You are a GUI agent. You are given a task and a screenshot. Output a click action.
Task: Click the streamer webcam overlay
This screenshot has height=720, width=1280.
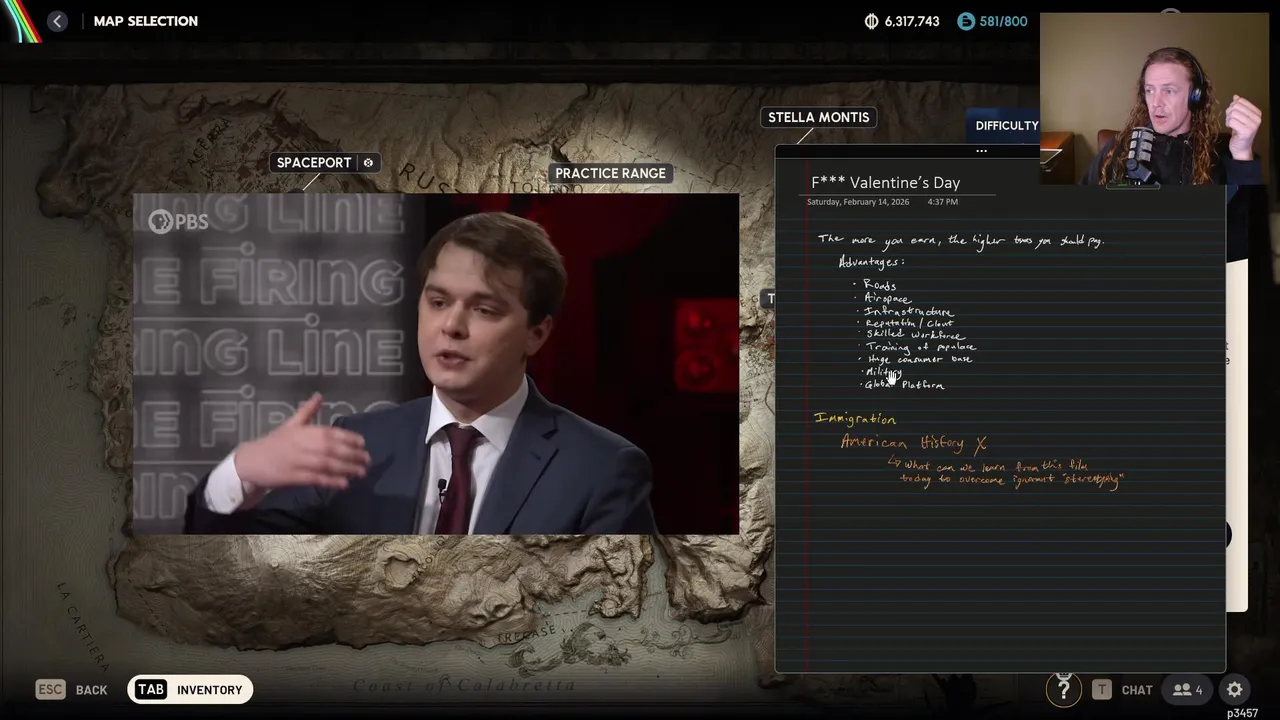[1154, 100]
